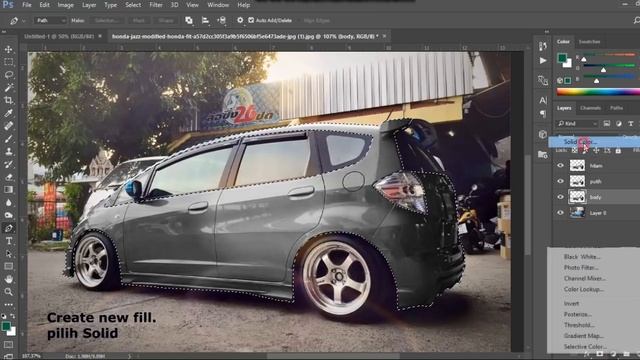Choose Photo Filter adjustment

tap(581, 267)
